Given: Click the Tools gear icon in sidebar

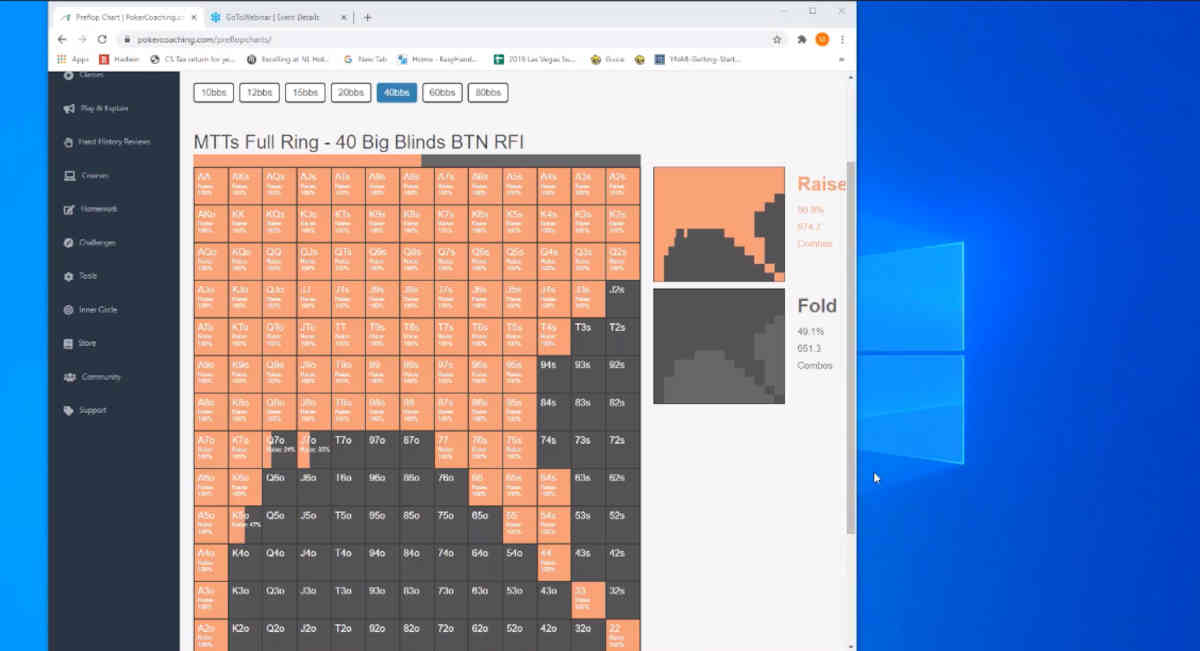Looking at the screenshot, I should tap(69, 276).
